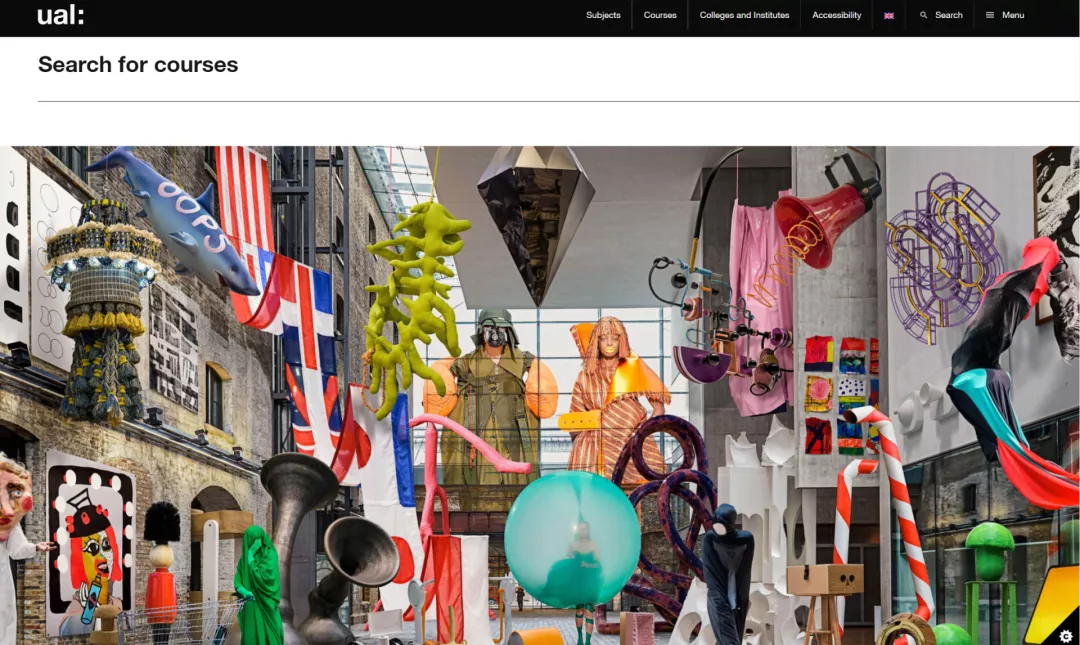Click the colourful collage hero image

point(540,395)
